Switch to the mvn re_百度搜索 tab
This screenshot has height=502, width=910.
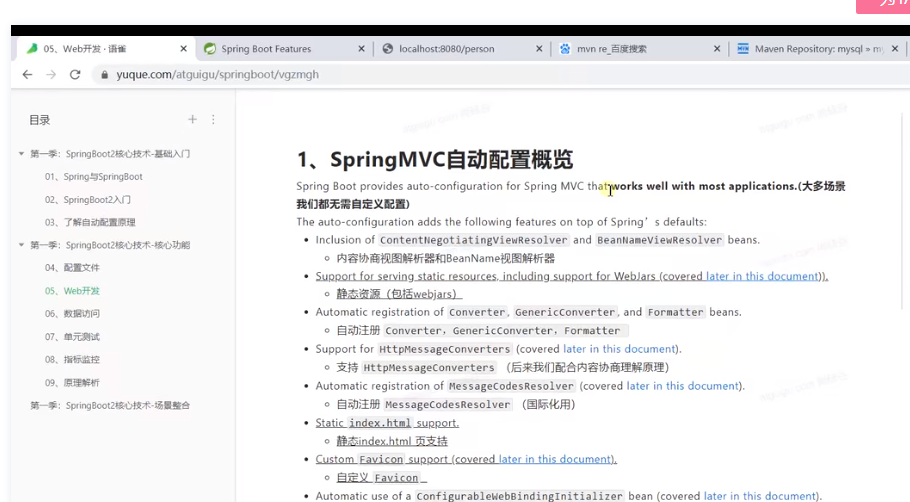638,49
